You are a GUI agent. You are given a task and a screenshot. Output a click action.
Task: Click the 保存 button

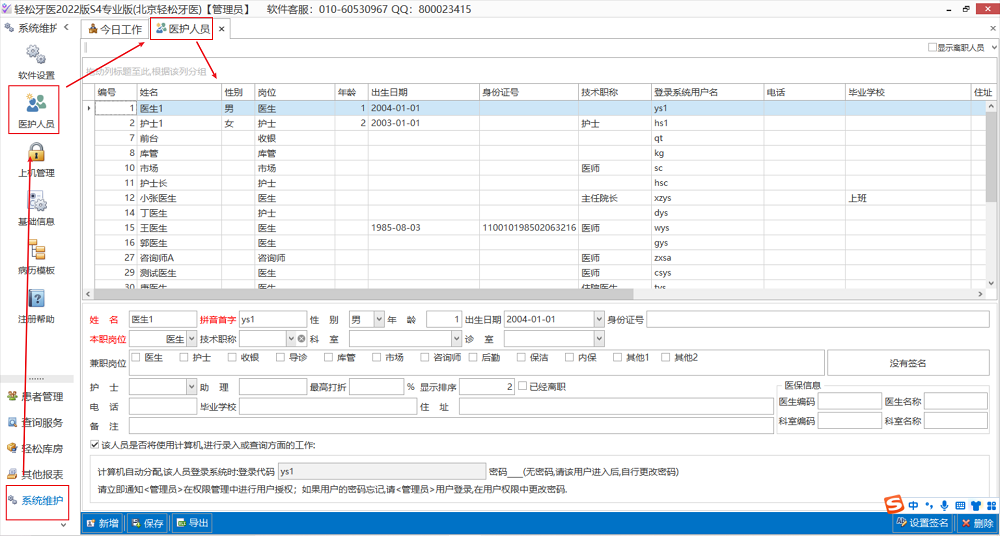point(148,523)
